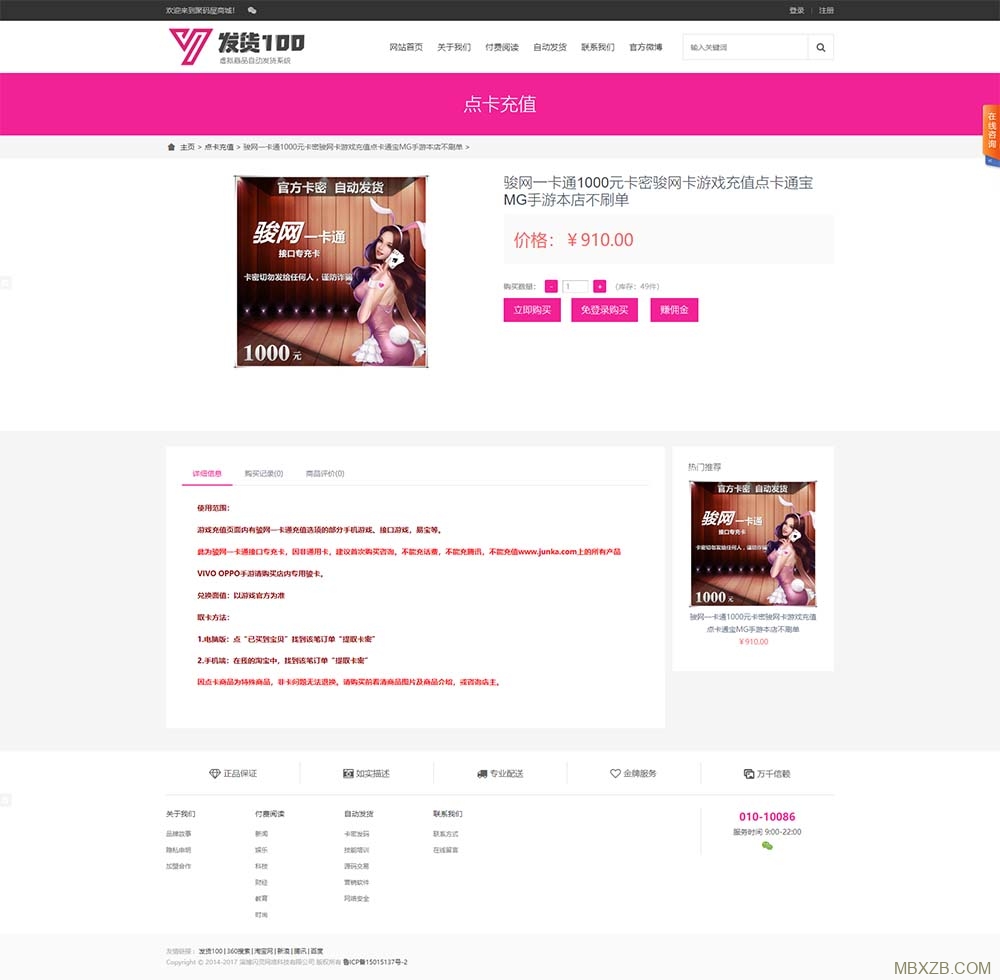1000x980 pixels.
Task: Open 360搜索 friendly link at bottom
Action: pos(240,951)
